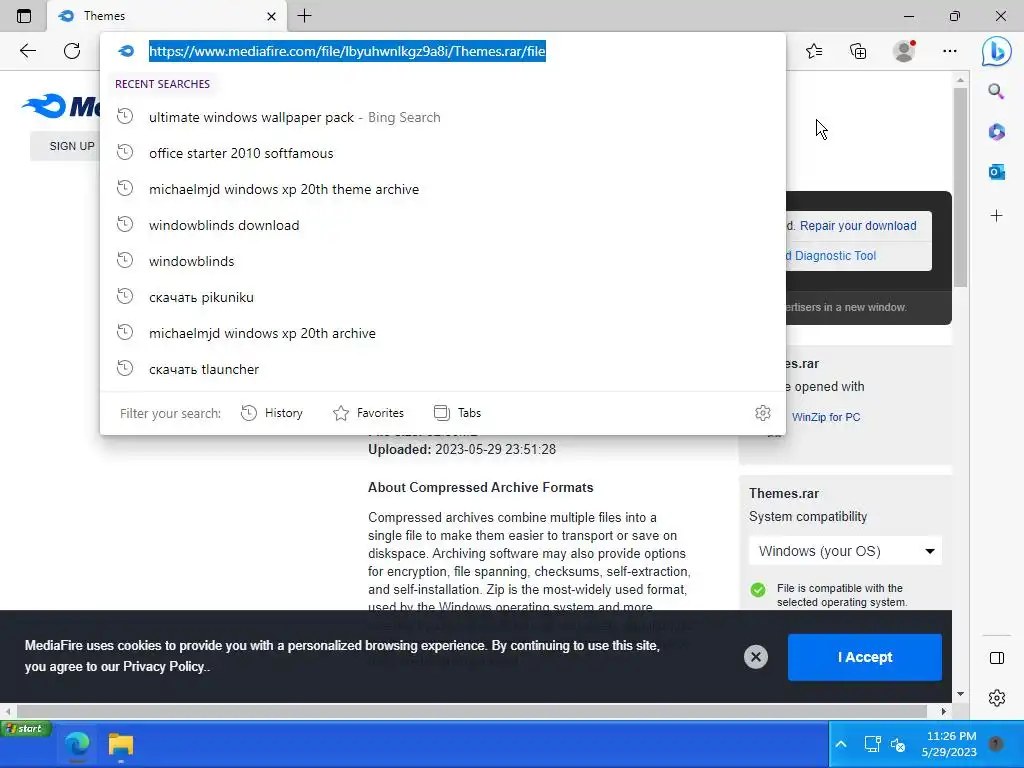Open Outlook sidebar icon

click(x=996, y=172)
